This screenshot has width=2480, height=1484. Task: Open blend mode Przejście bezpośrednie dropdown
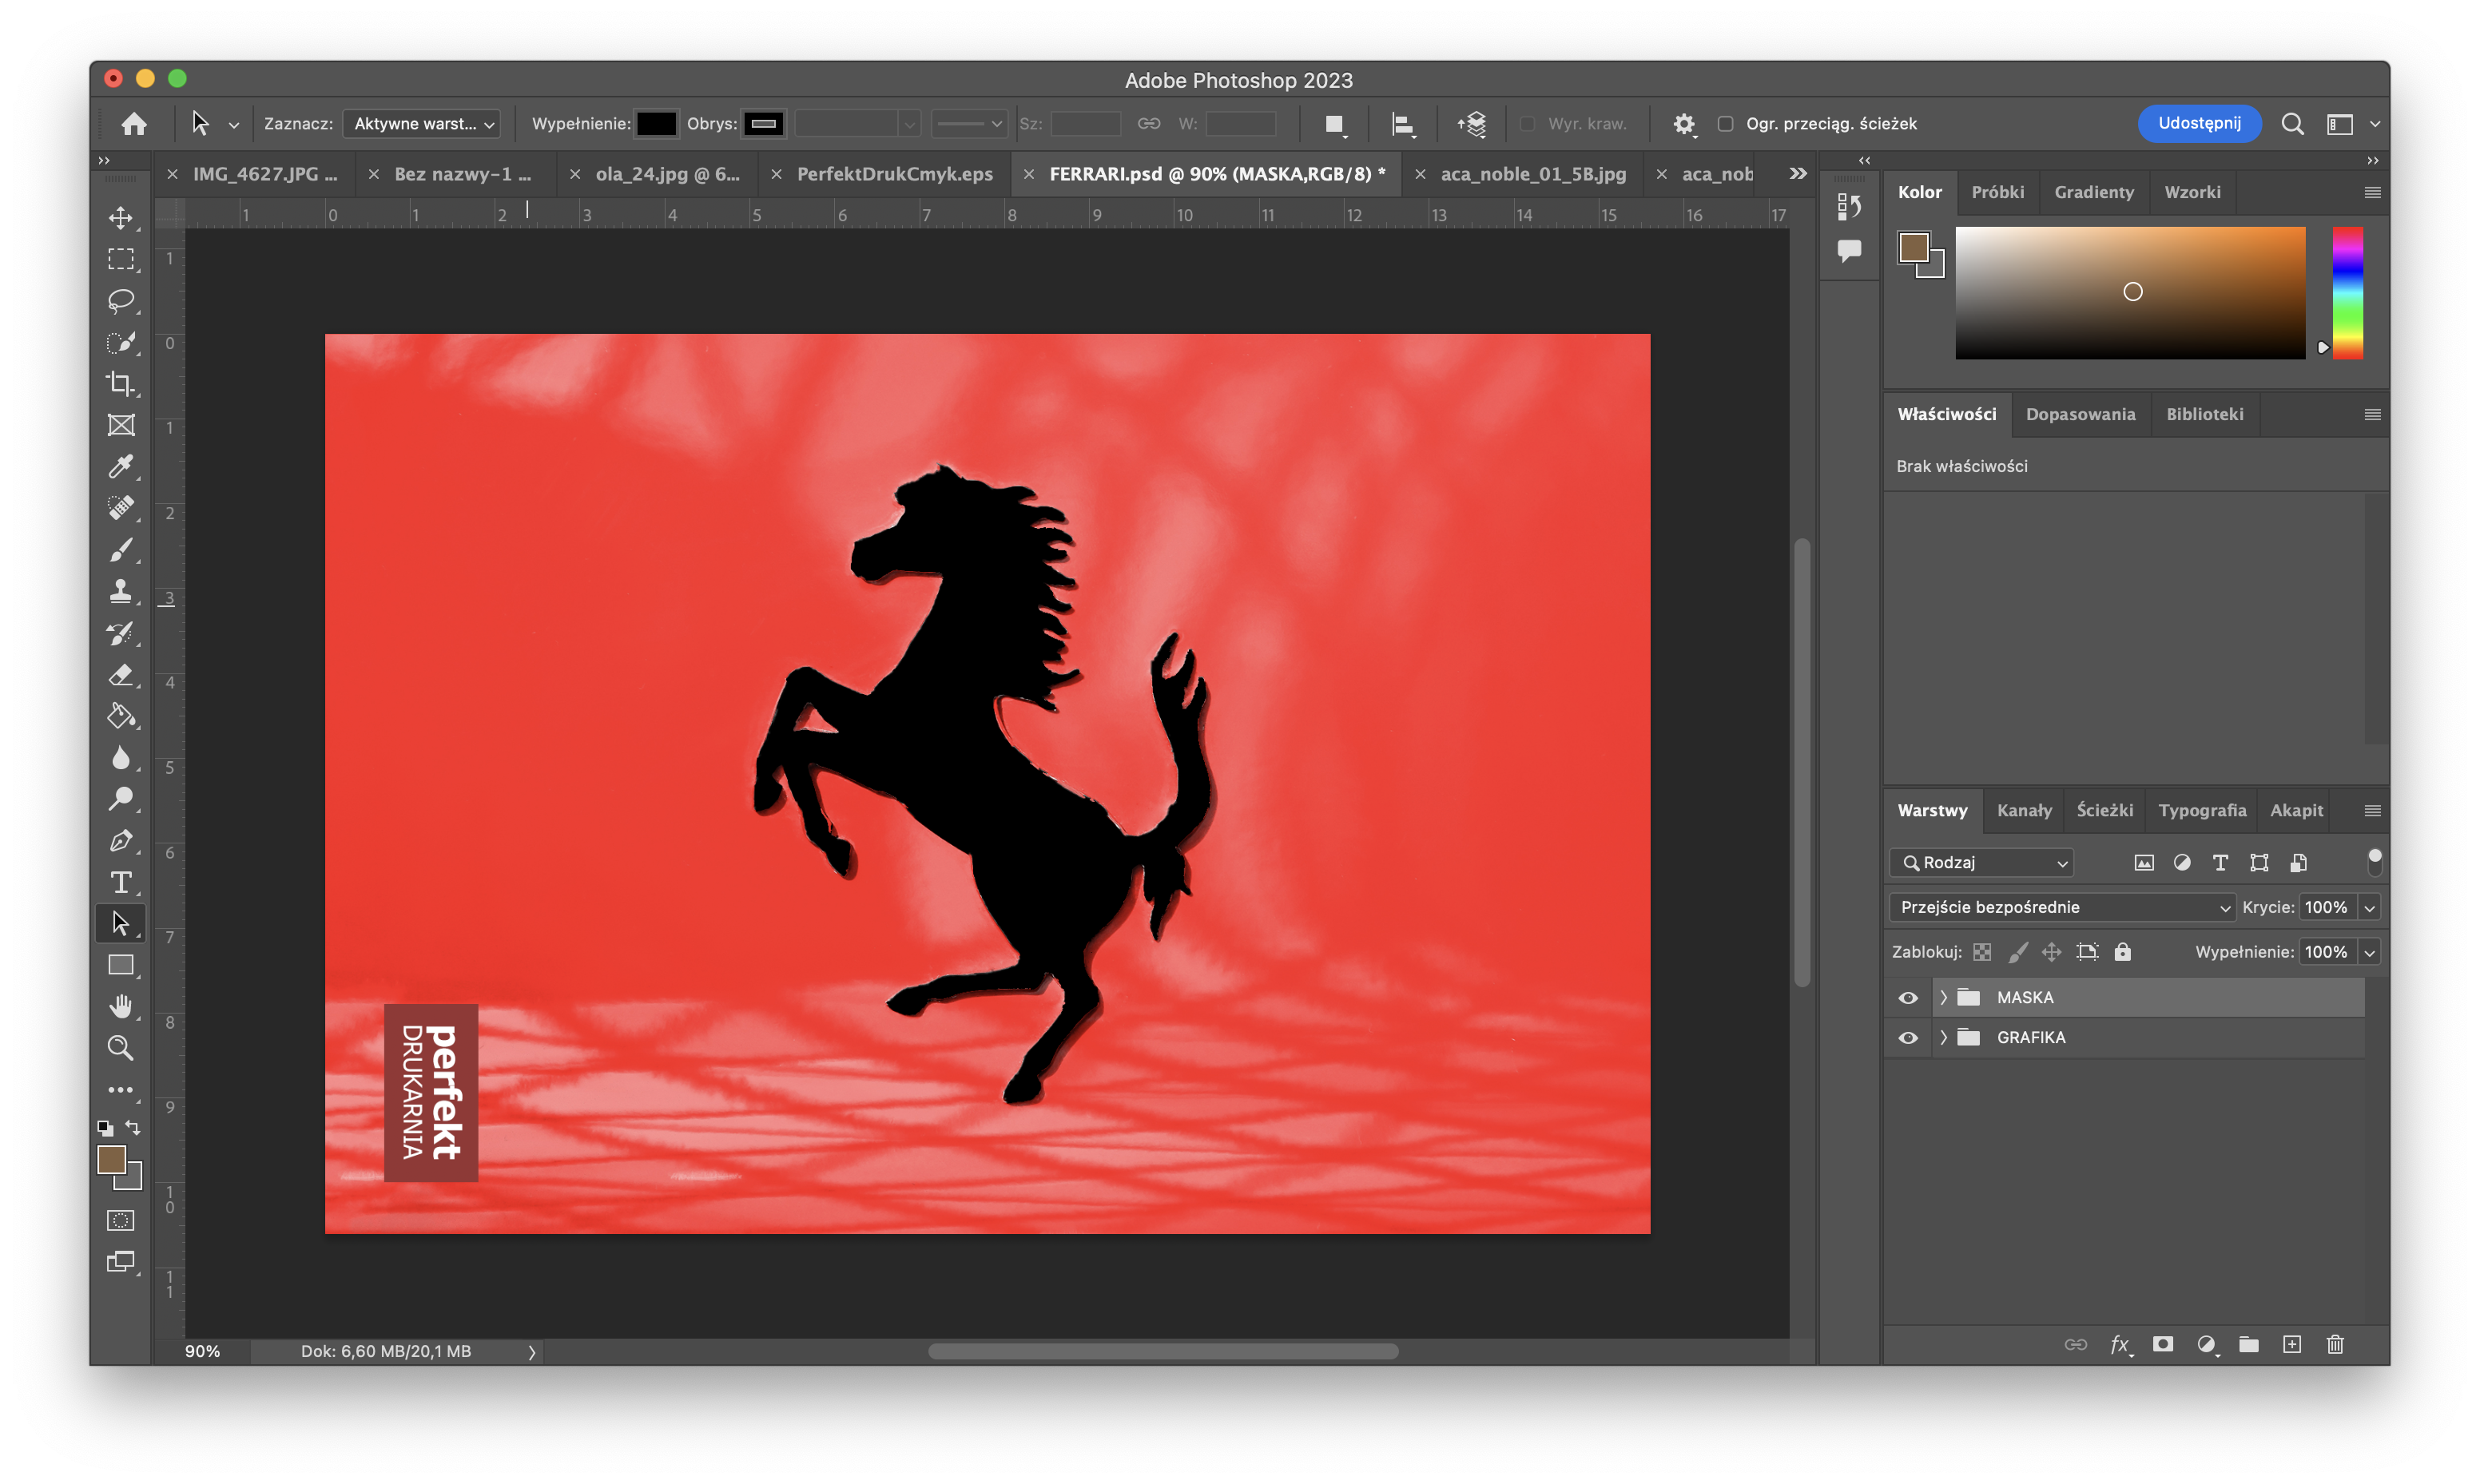(2062, 907)
